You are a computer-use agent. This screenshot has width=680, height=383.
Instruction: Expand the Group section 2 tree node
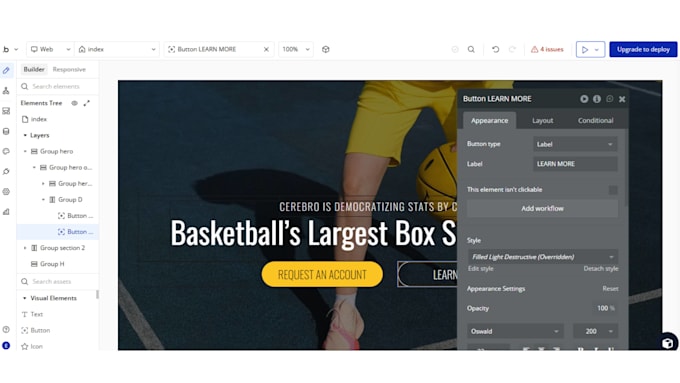pos(25,248)
